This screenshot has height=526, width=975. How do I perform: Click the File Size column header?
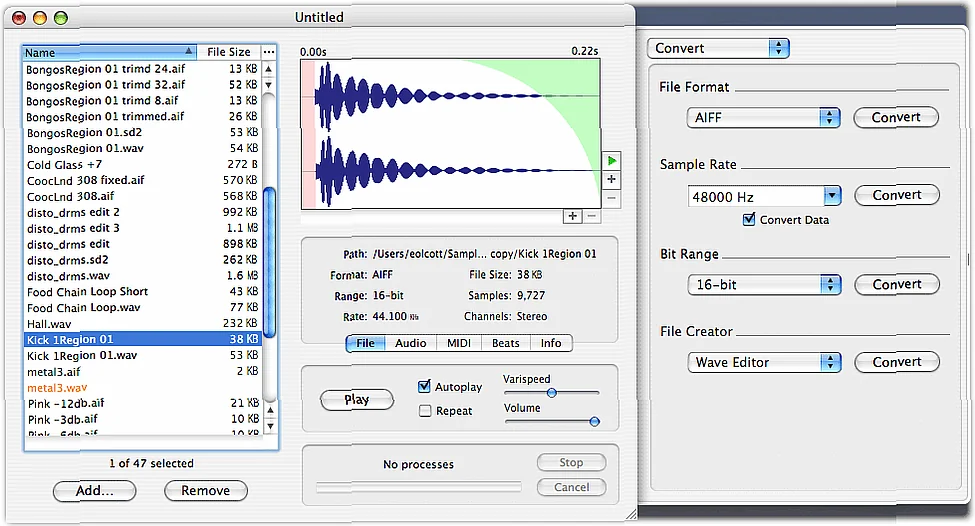point(228,52)
